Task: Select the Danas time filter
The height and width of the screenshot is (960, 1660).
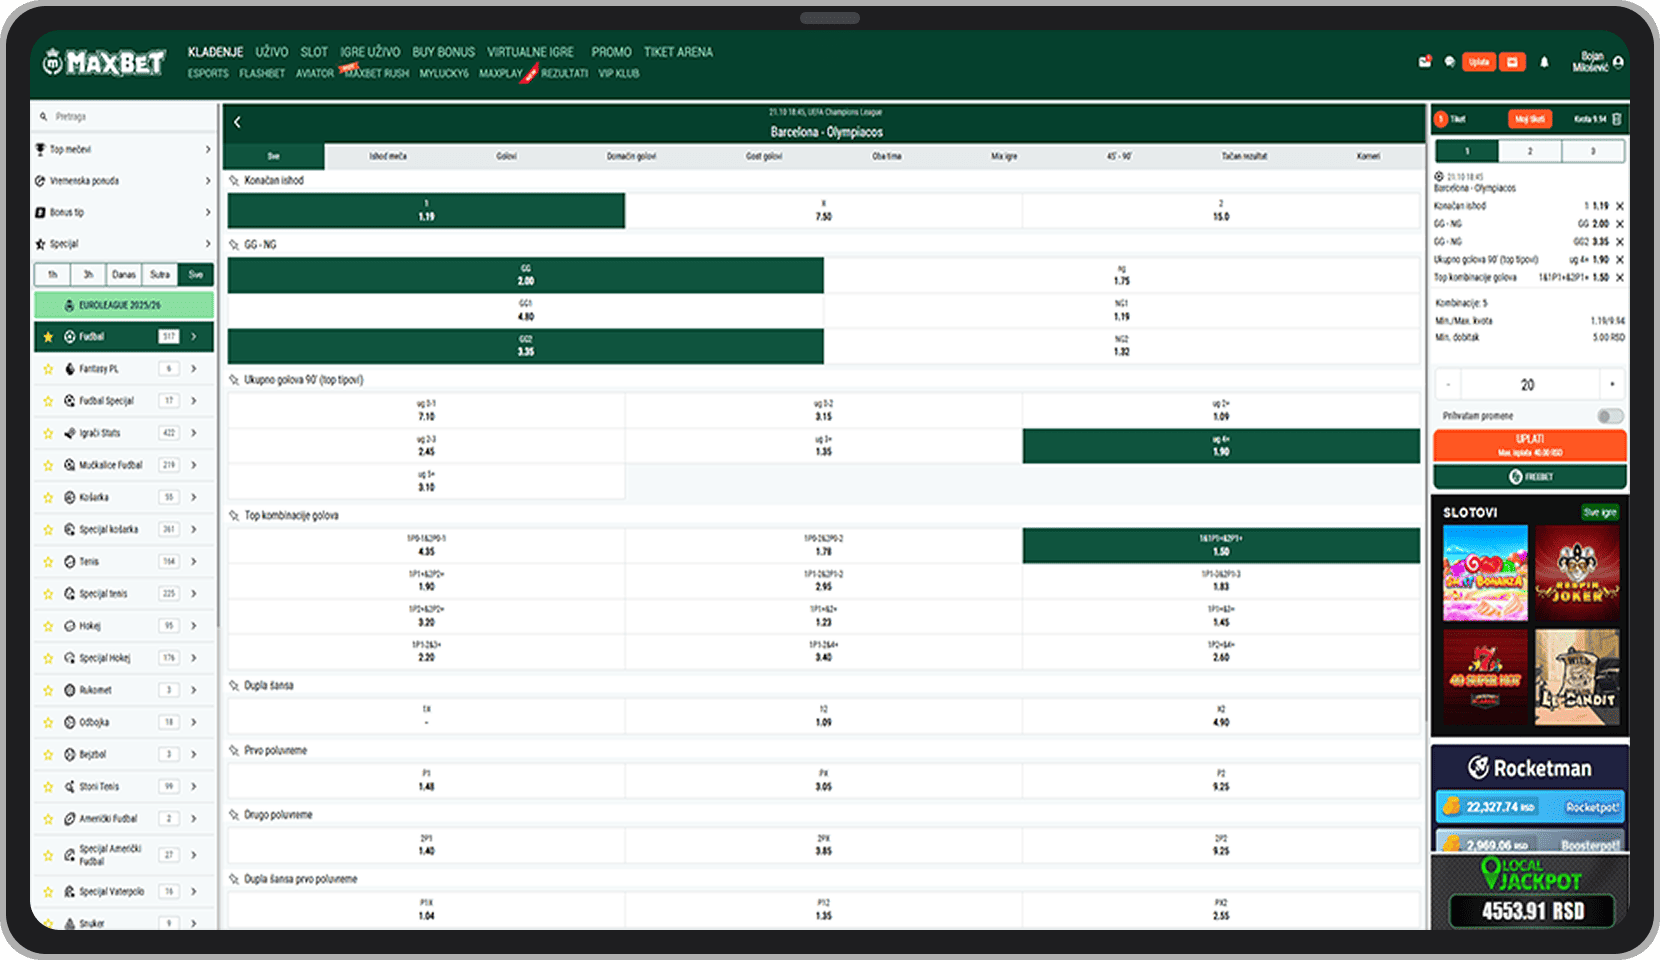Action: pyautogui.click(x=124, y=274)
